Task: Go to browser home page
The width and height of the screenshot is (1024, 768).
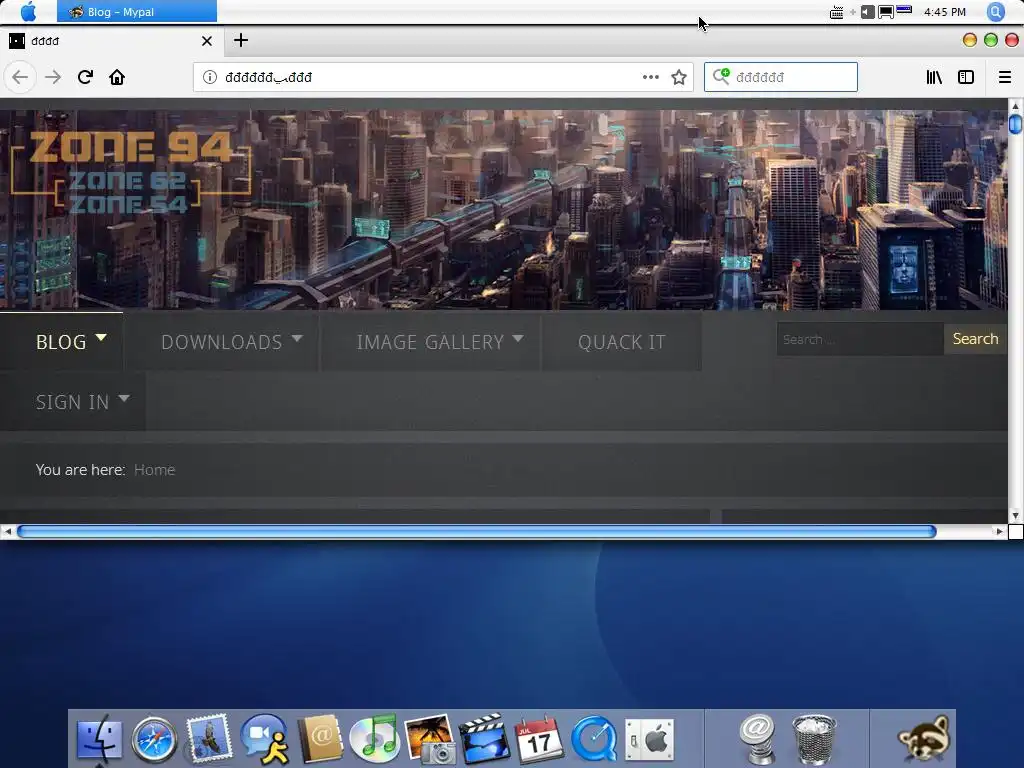Action: [x=117, y=77]
